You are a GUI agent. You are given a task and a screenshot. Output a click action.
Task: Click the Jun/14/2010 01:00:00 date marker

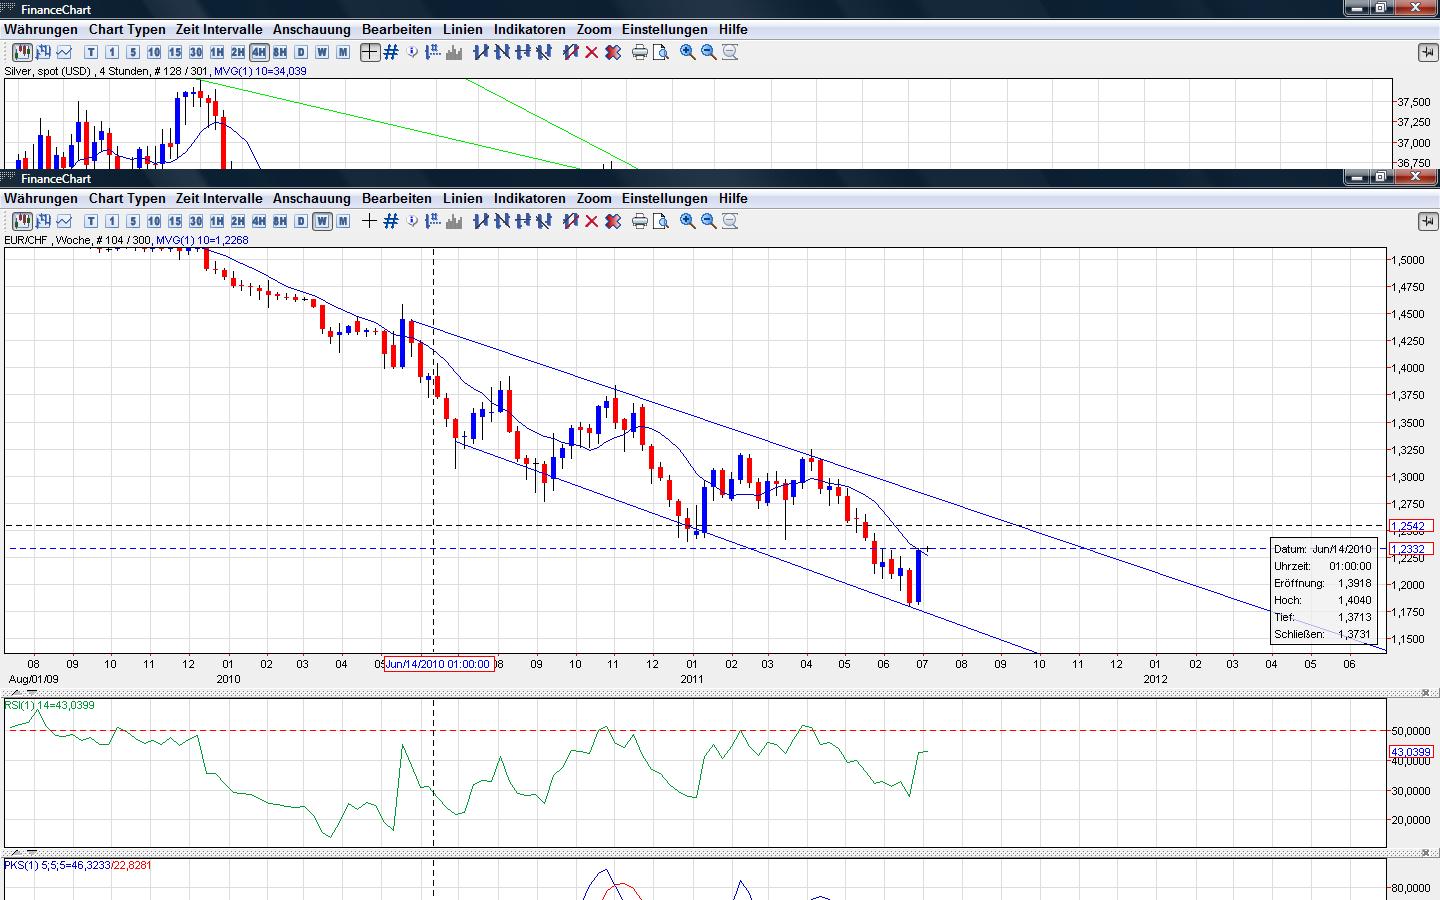[x=439, y=664]
